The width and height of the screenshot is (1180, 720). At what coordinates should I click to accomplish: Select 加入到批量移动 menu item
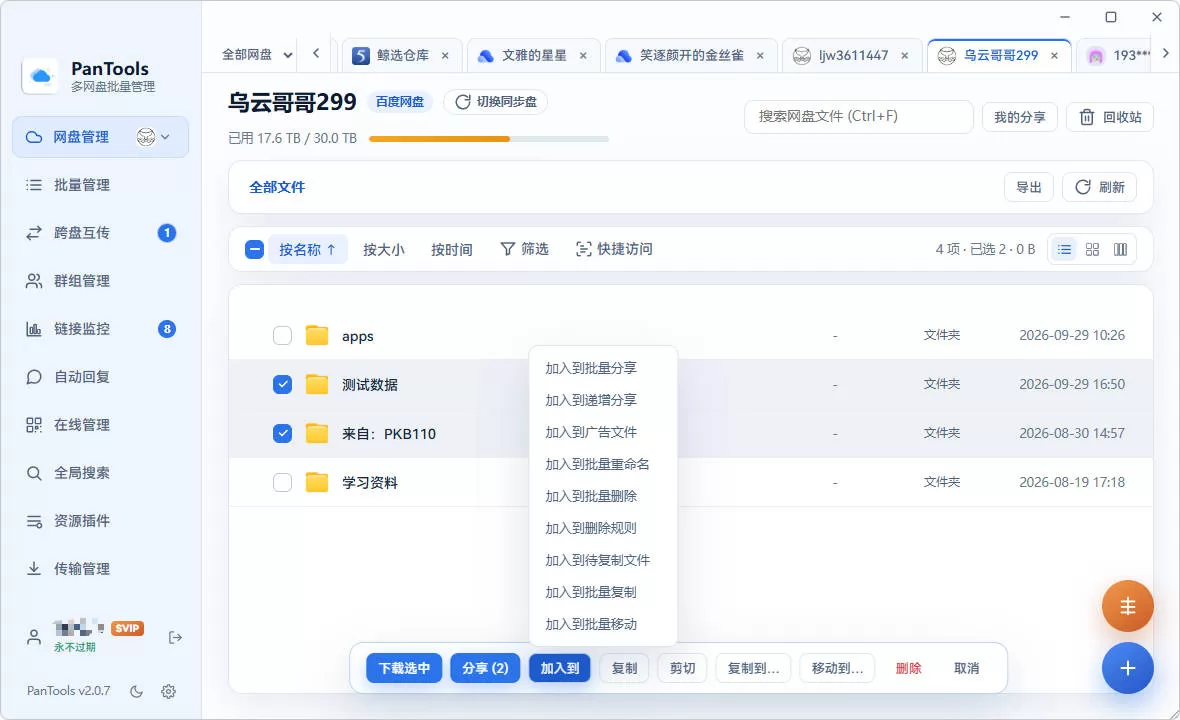tap(604, 624)
